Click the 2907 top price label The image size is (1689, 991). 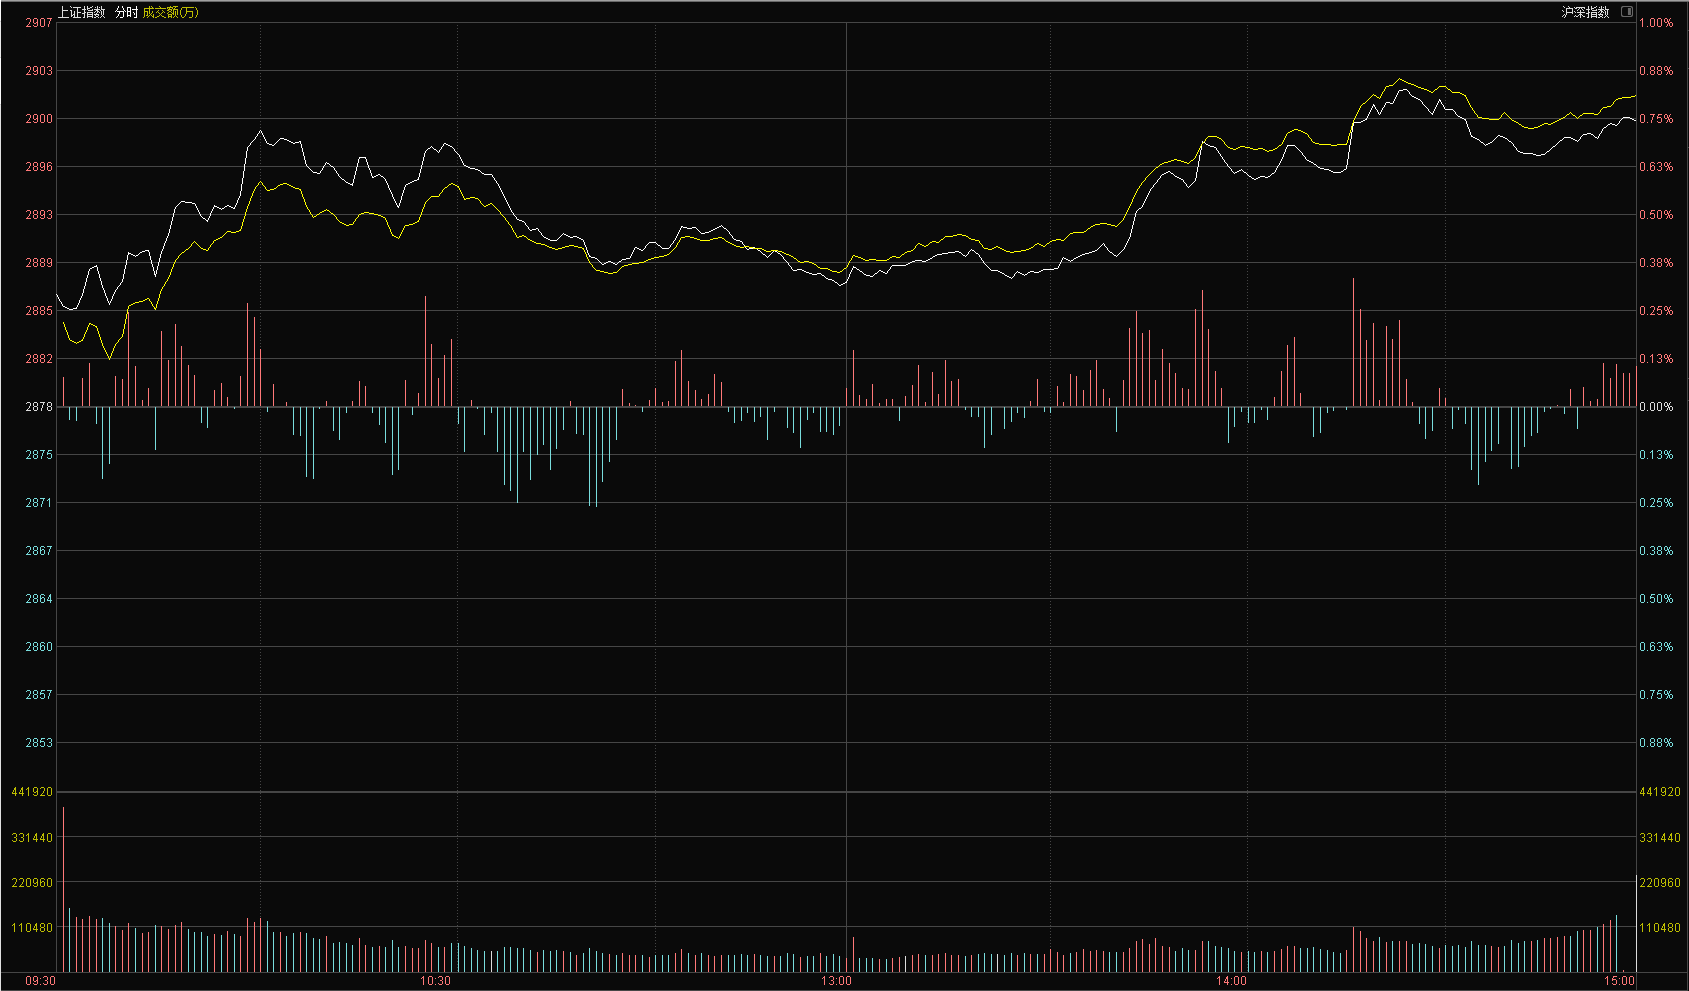[39, 23]
